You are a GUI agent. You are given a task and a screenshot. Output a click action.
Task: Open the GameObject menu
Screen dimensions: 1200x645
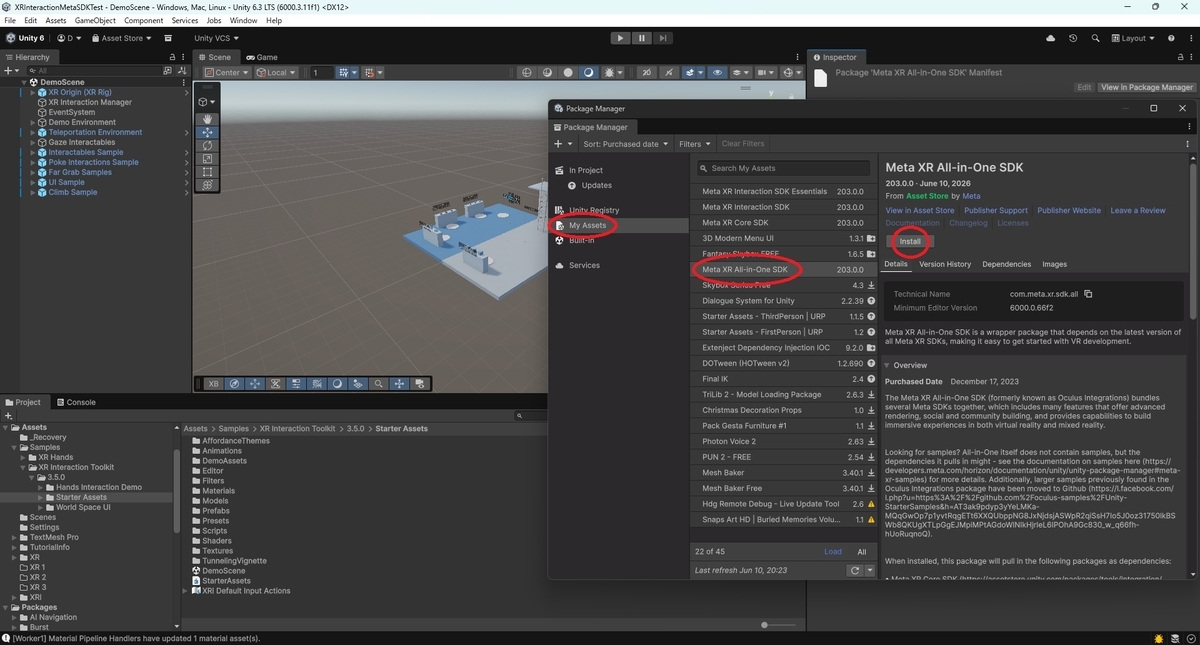coord(96,20)
